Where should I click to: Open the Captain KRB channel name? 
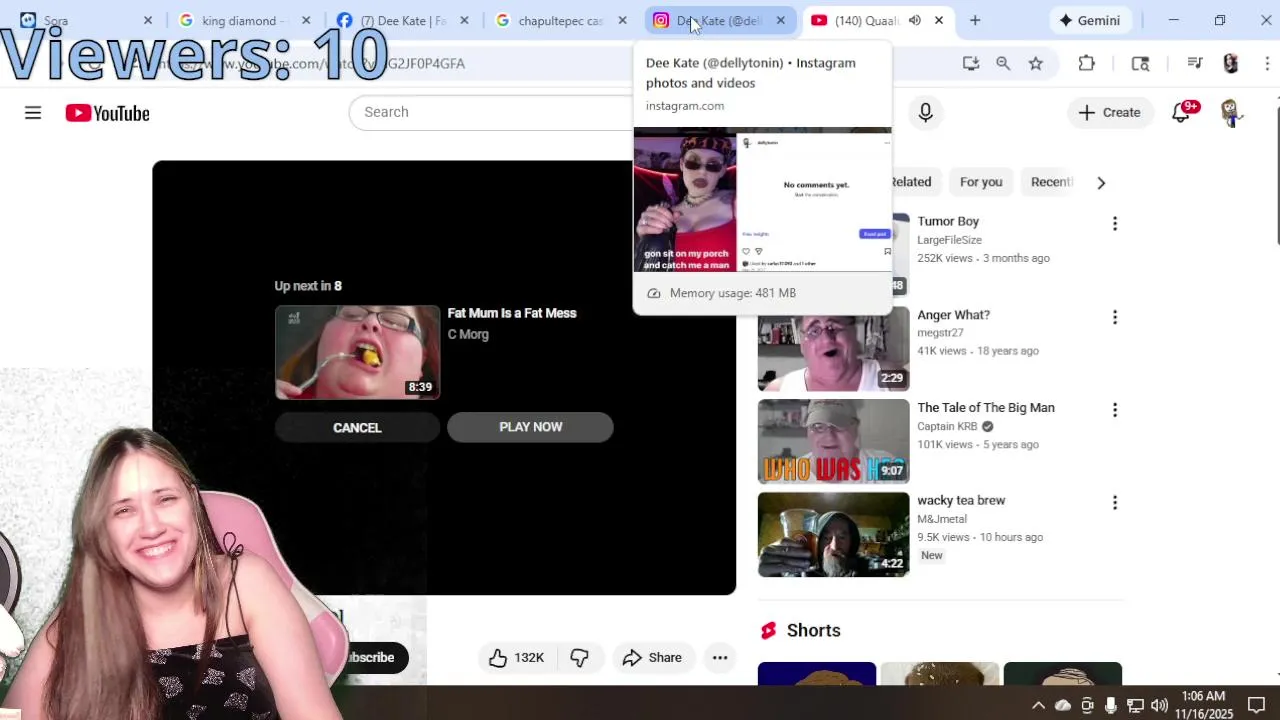(947, 426)
